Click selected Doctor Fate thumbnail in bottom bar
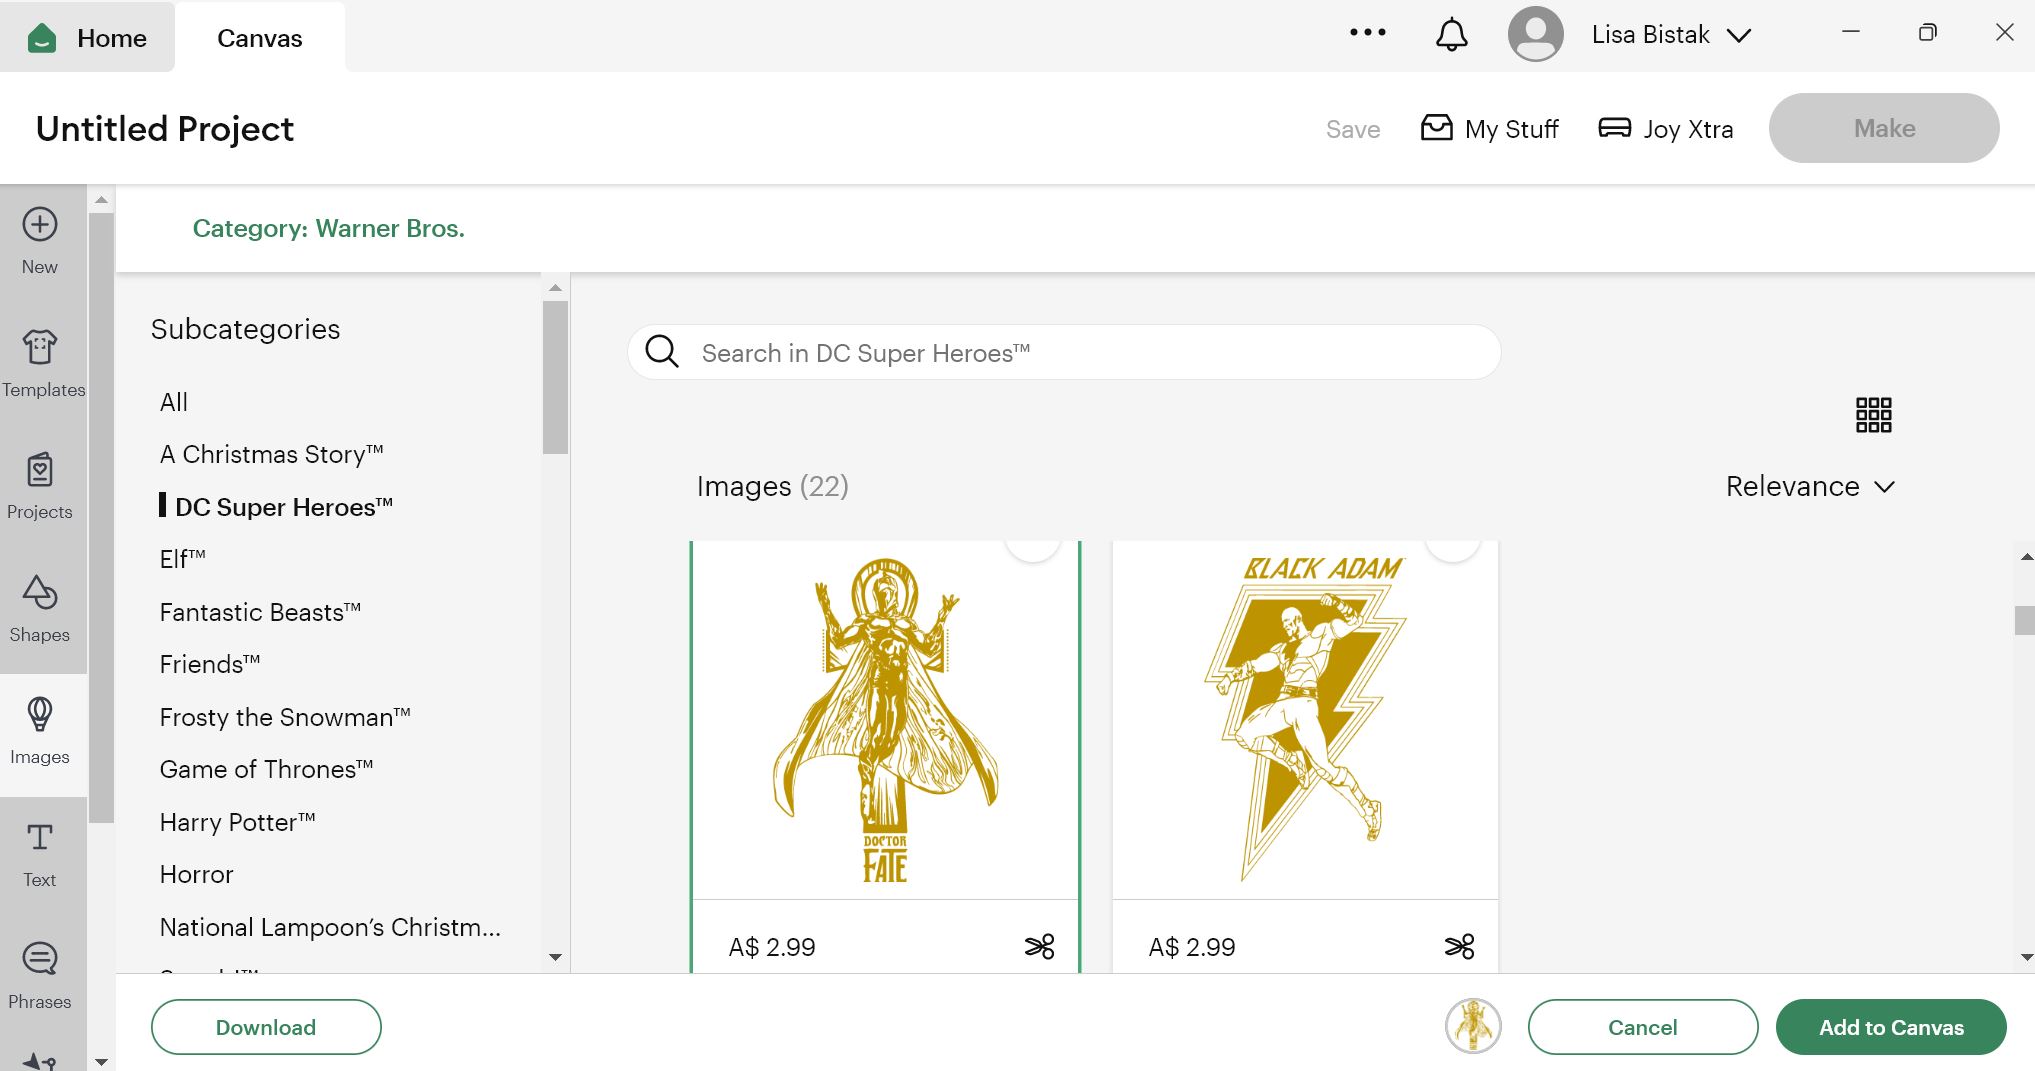 pos(1473,1026)
